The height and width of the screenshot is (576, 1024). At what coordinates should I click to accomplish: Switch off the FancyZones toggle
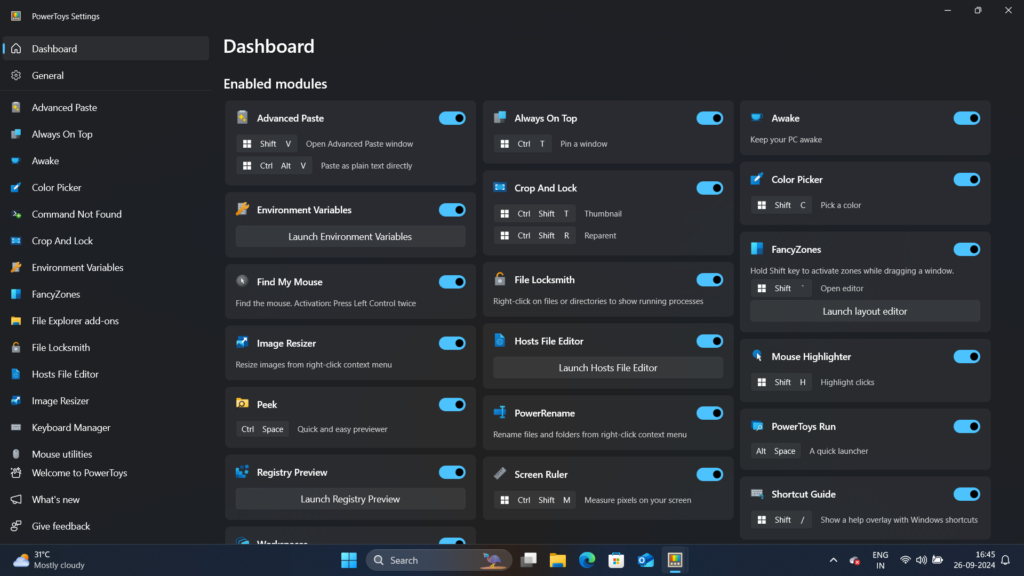click(x=967, y=249)
